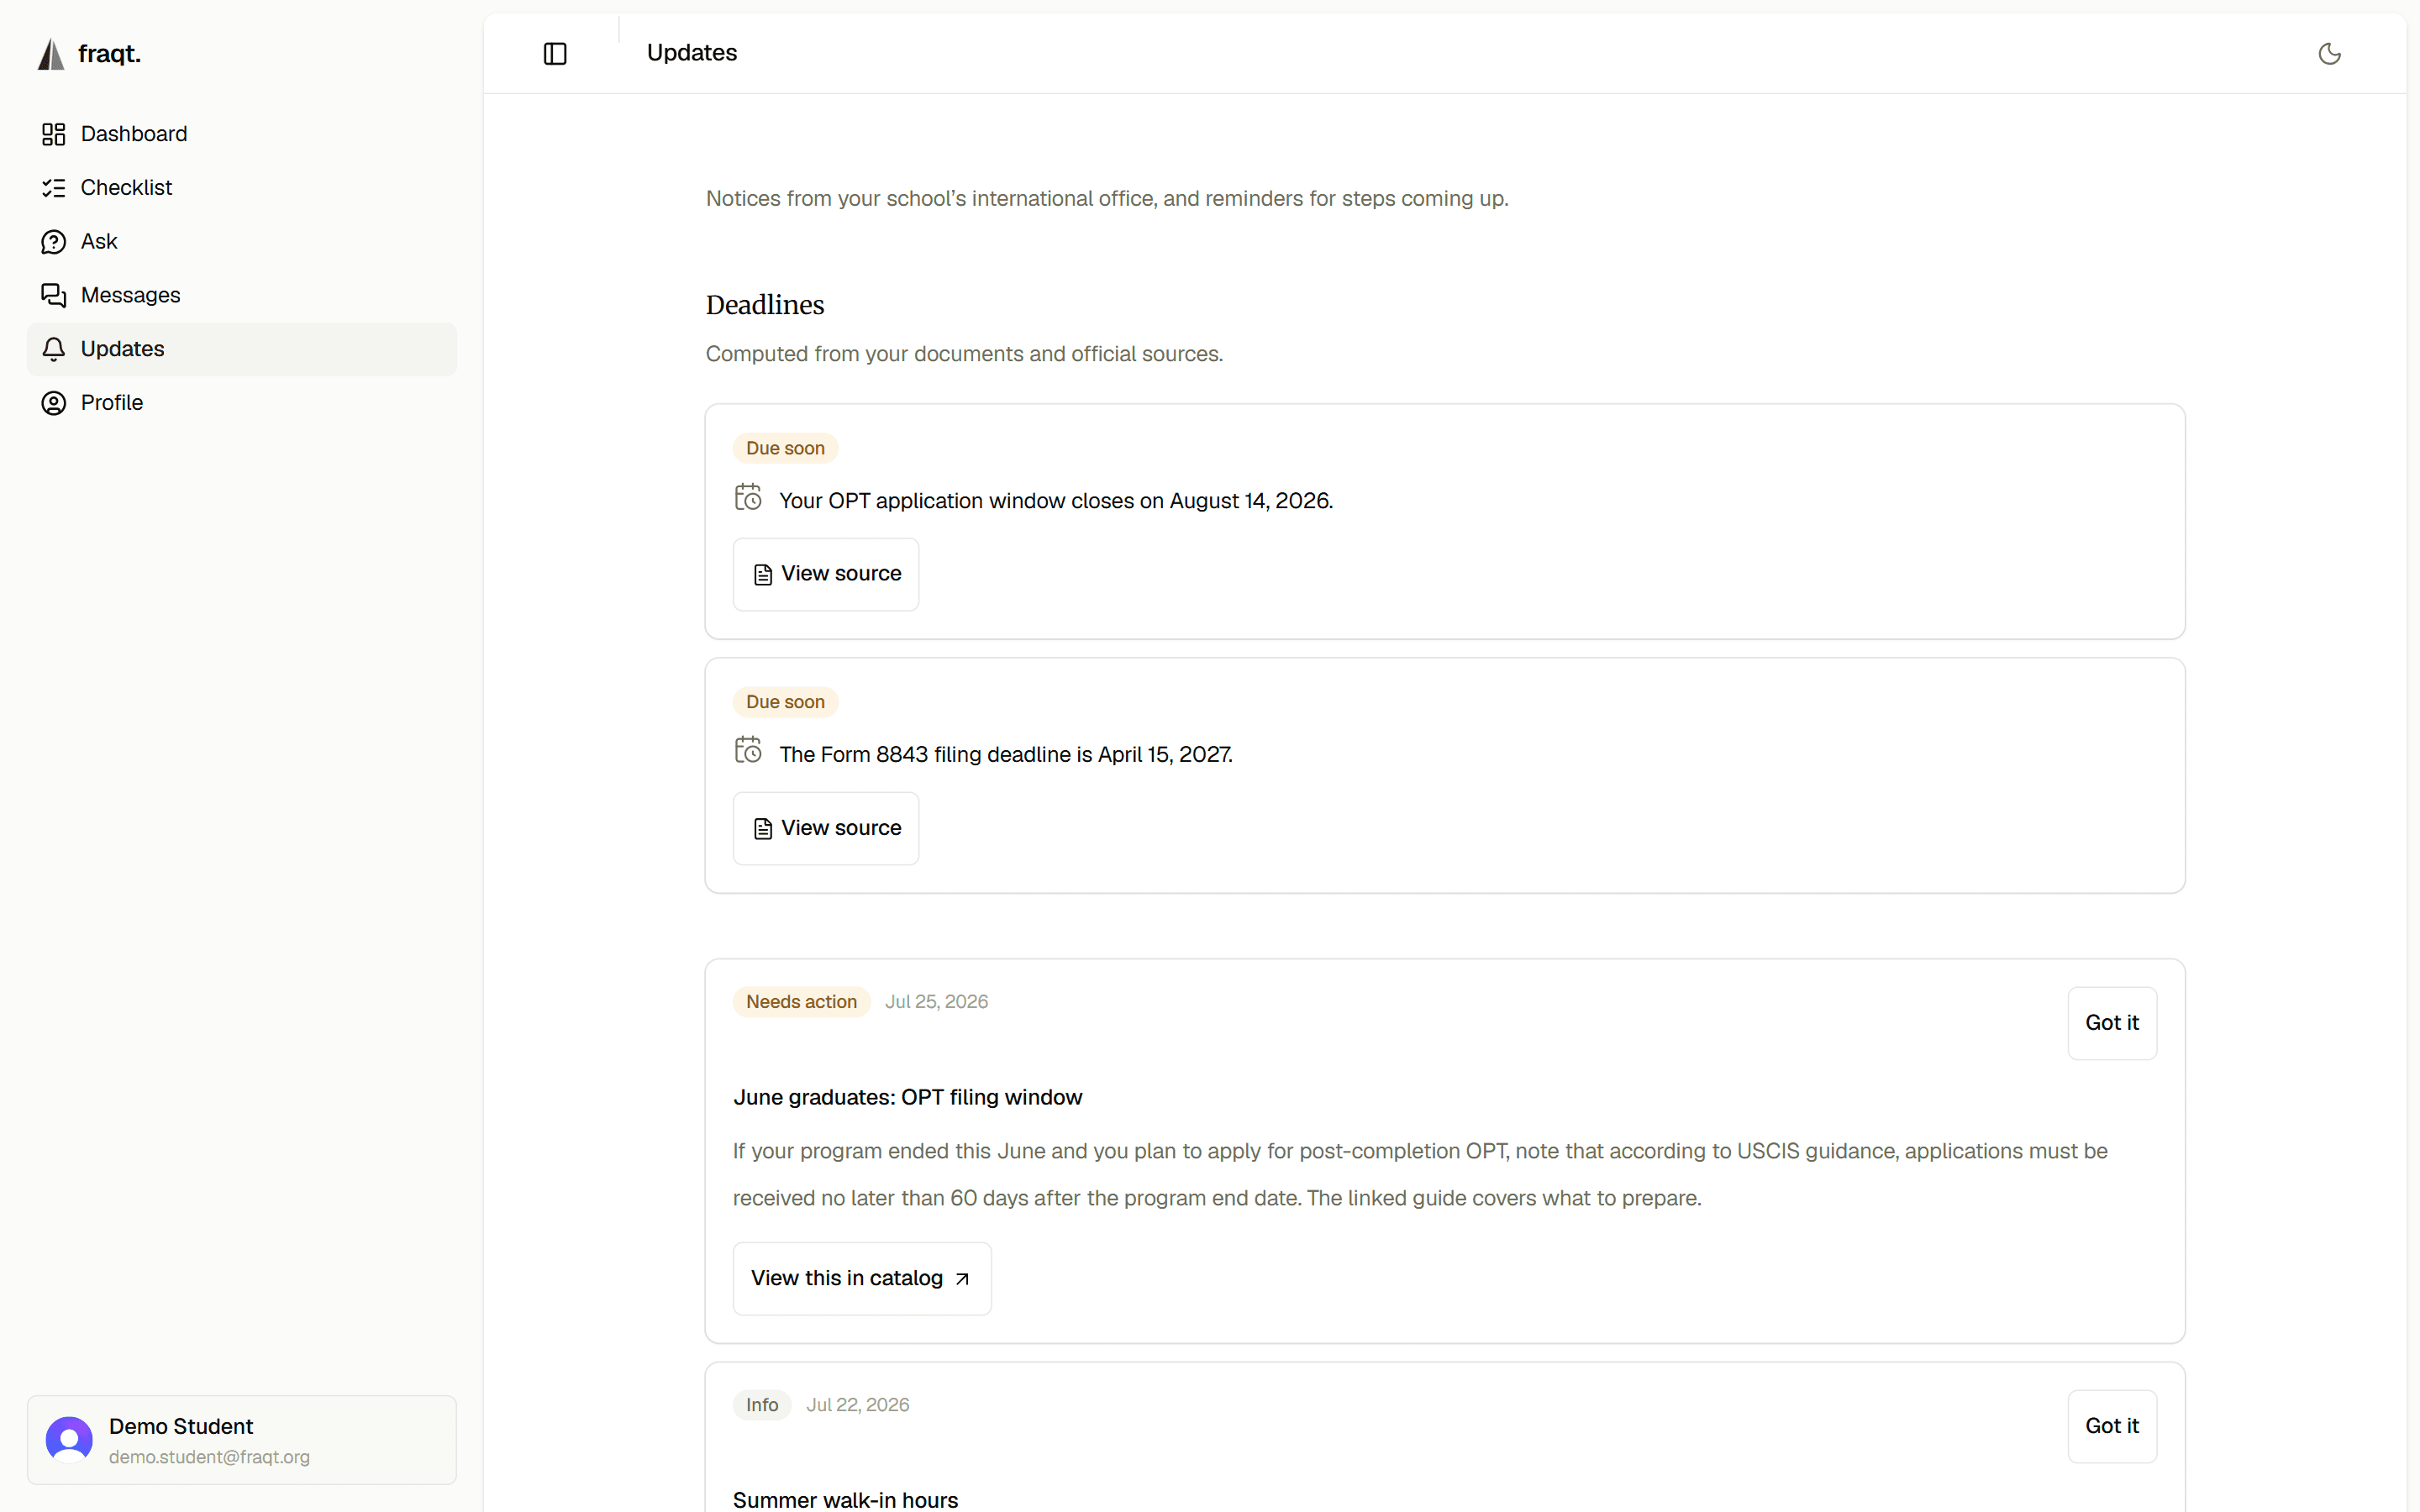
Task: Select the Checklist icon in sidebar
Action: tap(54, 188)
